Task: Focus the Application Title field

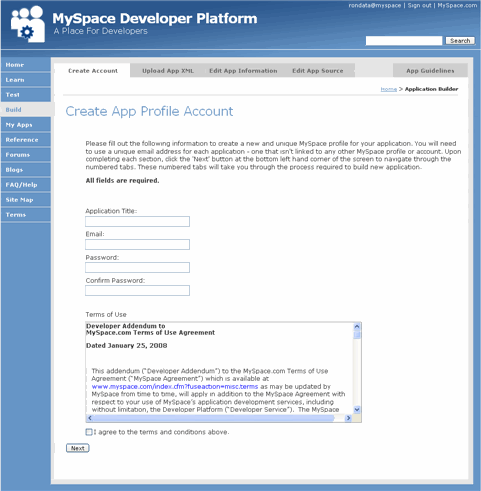Action: coord(137,221)
